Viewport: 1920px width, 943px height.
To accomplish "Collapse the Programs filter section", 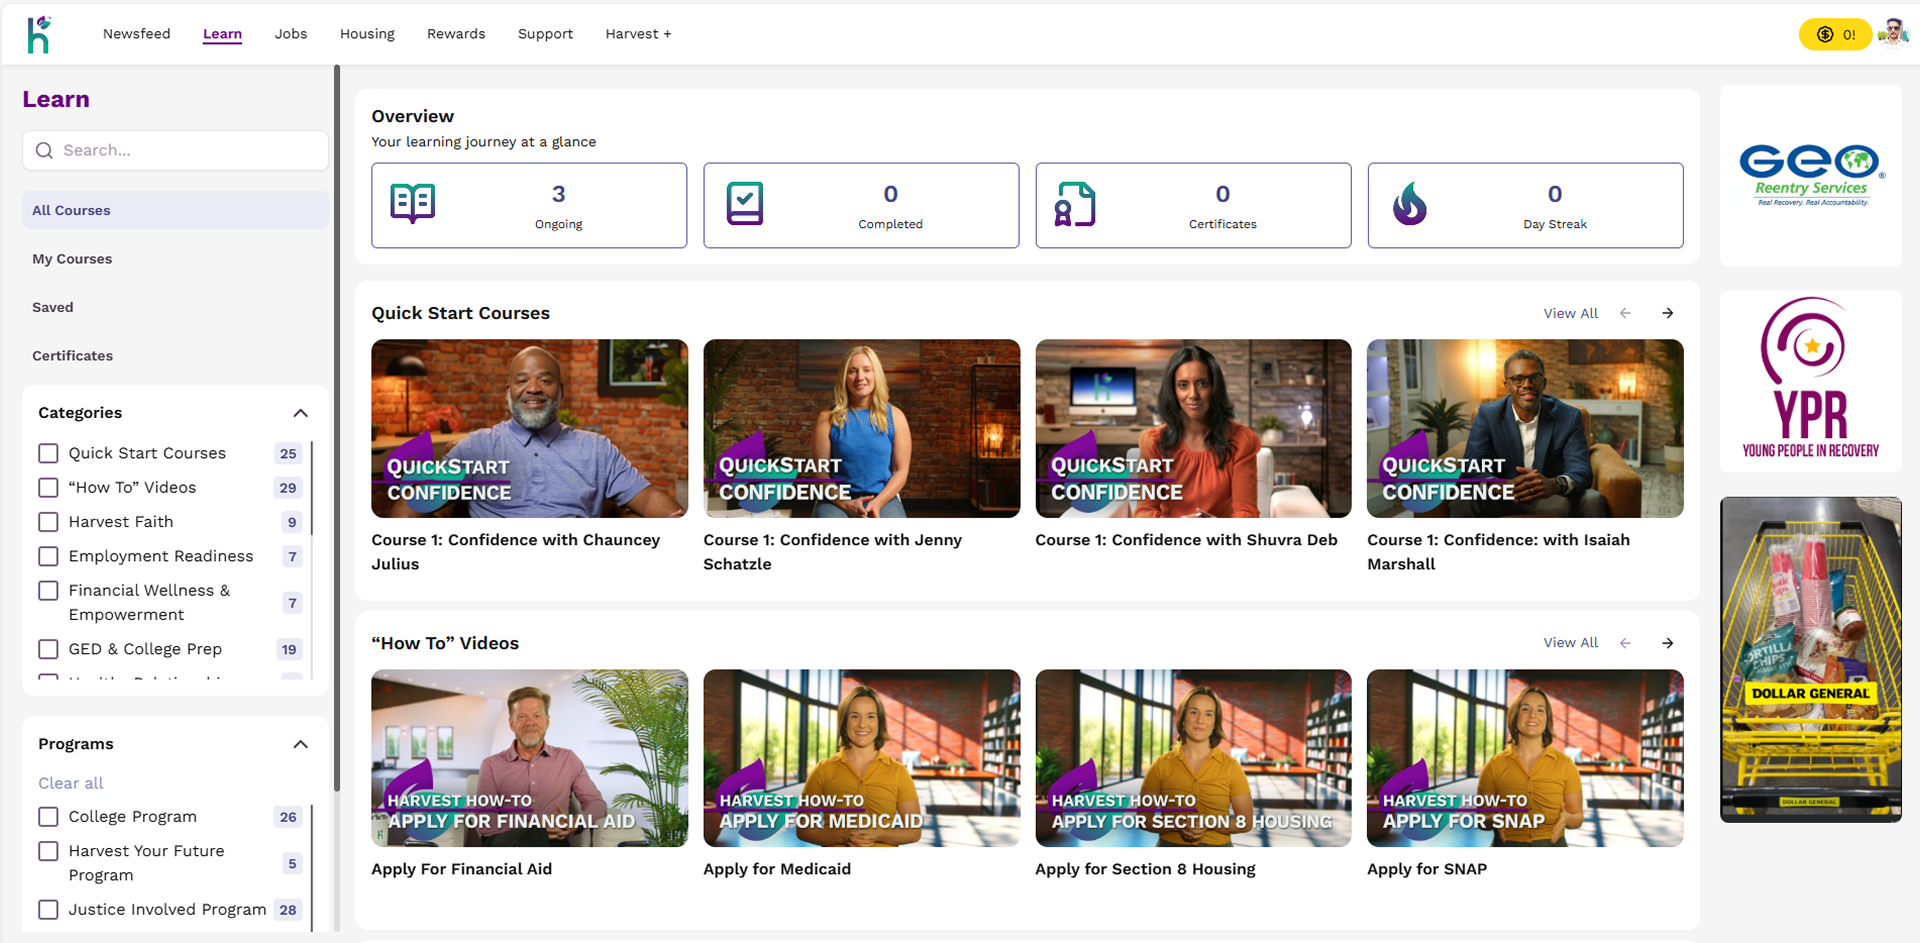I will click(x=300, y=744).
